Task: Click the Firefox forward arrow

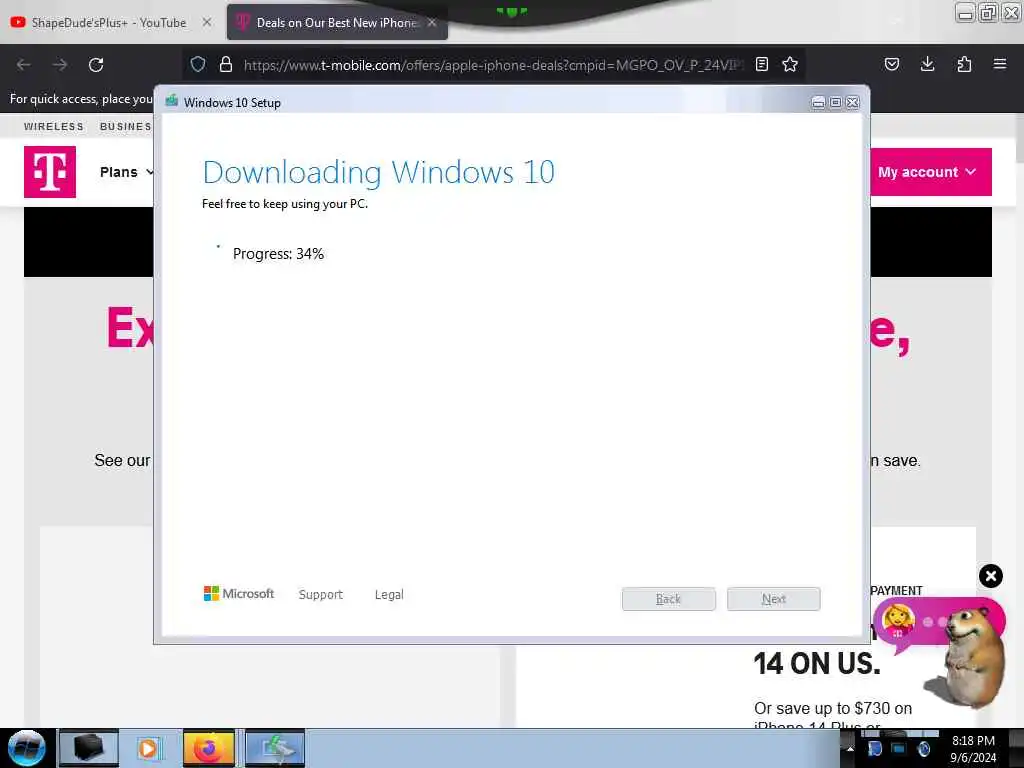Action: [60, 65]
